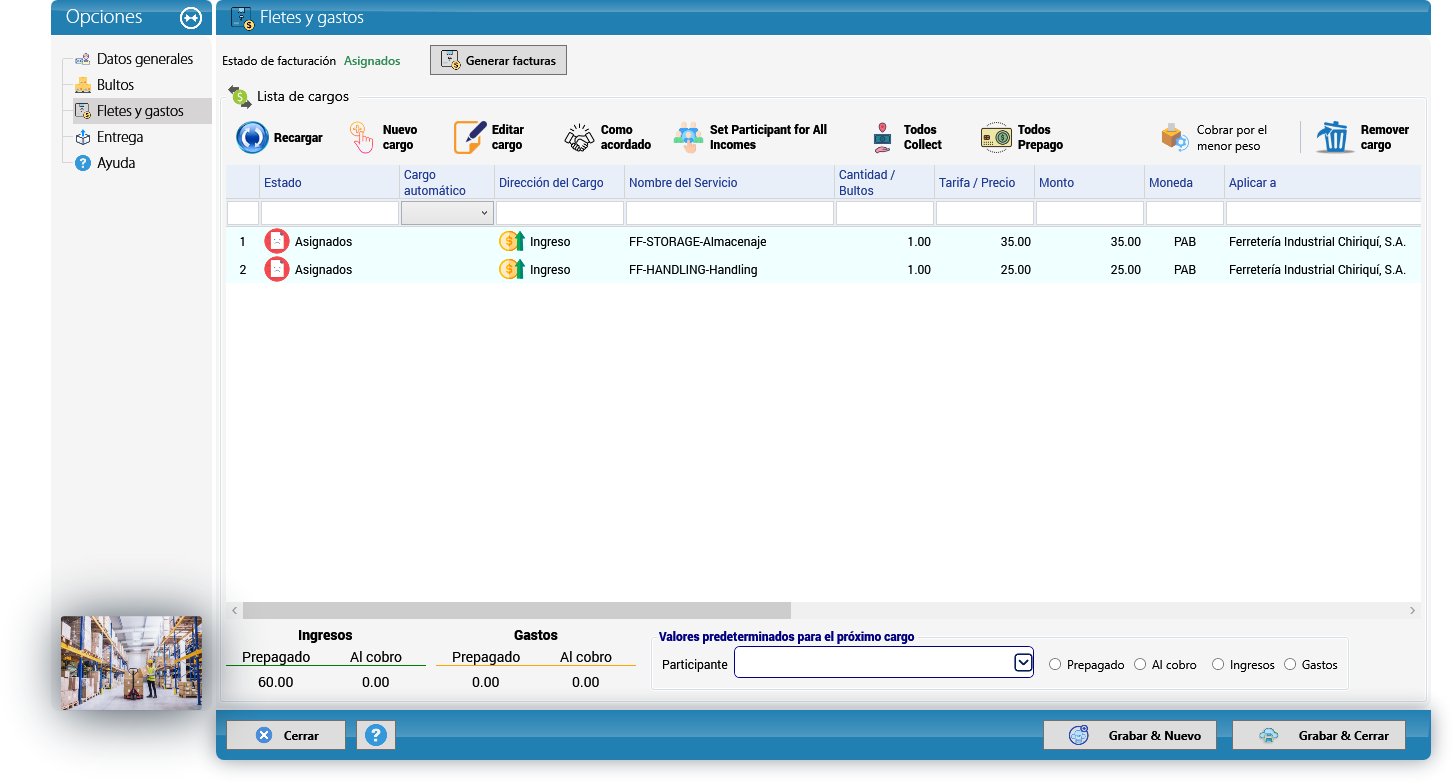Select the Gastos radio button
1454x783 pixels.
tap(1290, 665)
